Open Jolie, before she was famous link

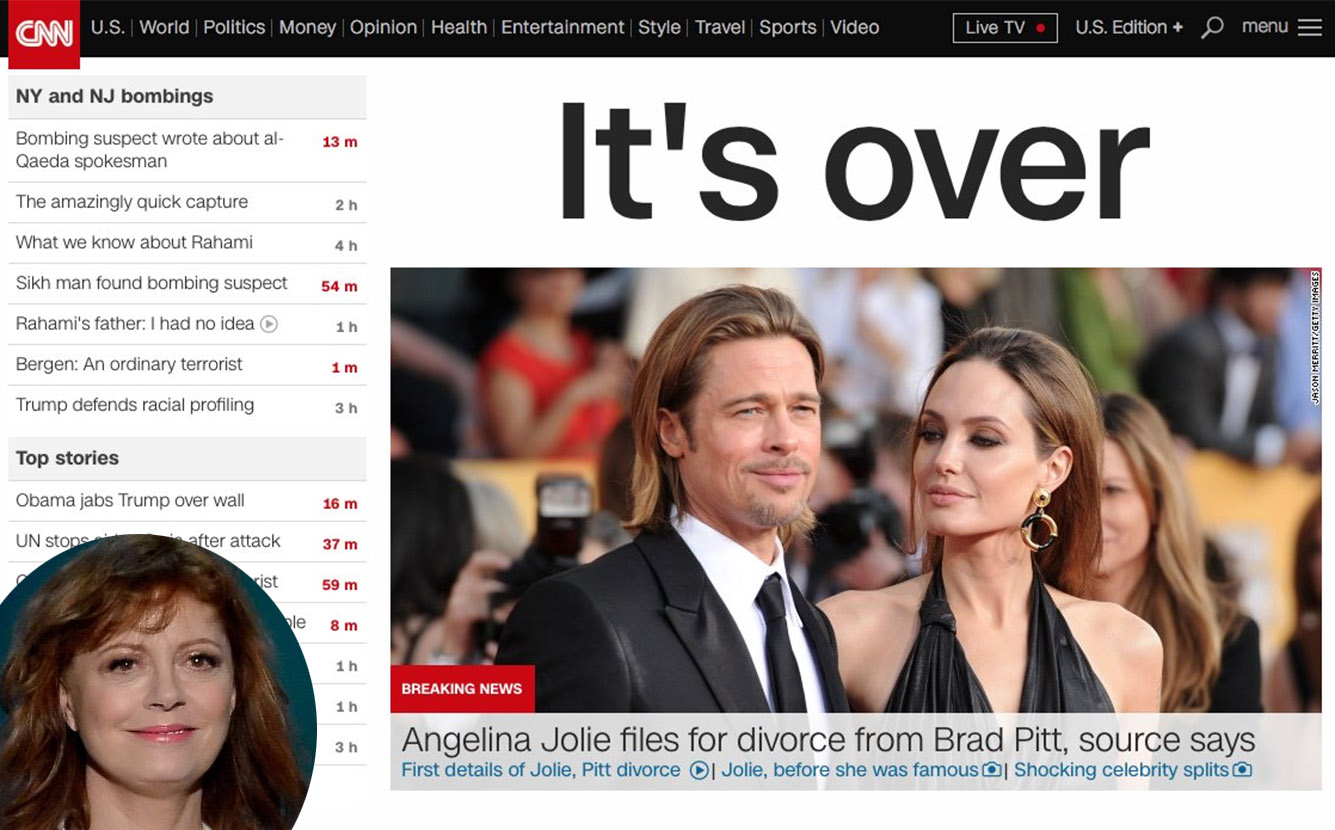click(x=850, y=770)
